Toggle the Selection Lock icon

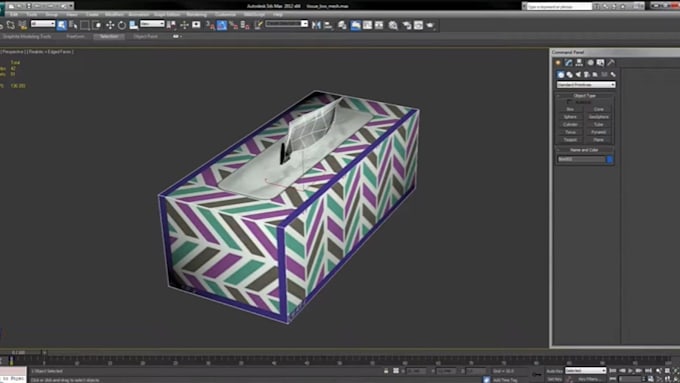(386, 371)
